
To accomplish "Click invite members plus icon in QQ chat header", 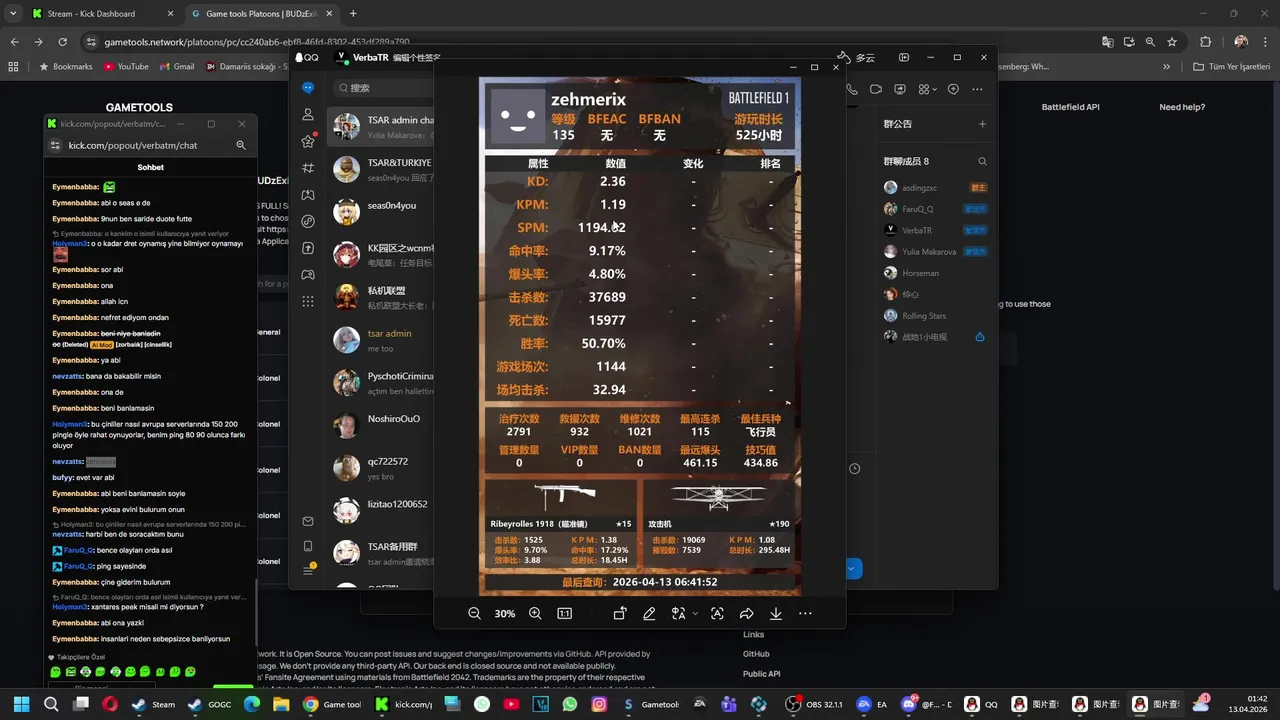I will coord(953,89).
